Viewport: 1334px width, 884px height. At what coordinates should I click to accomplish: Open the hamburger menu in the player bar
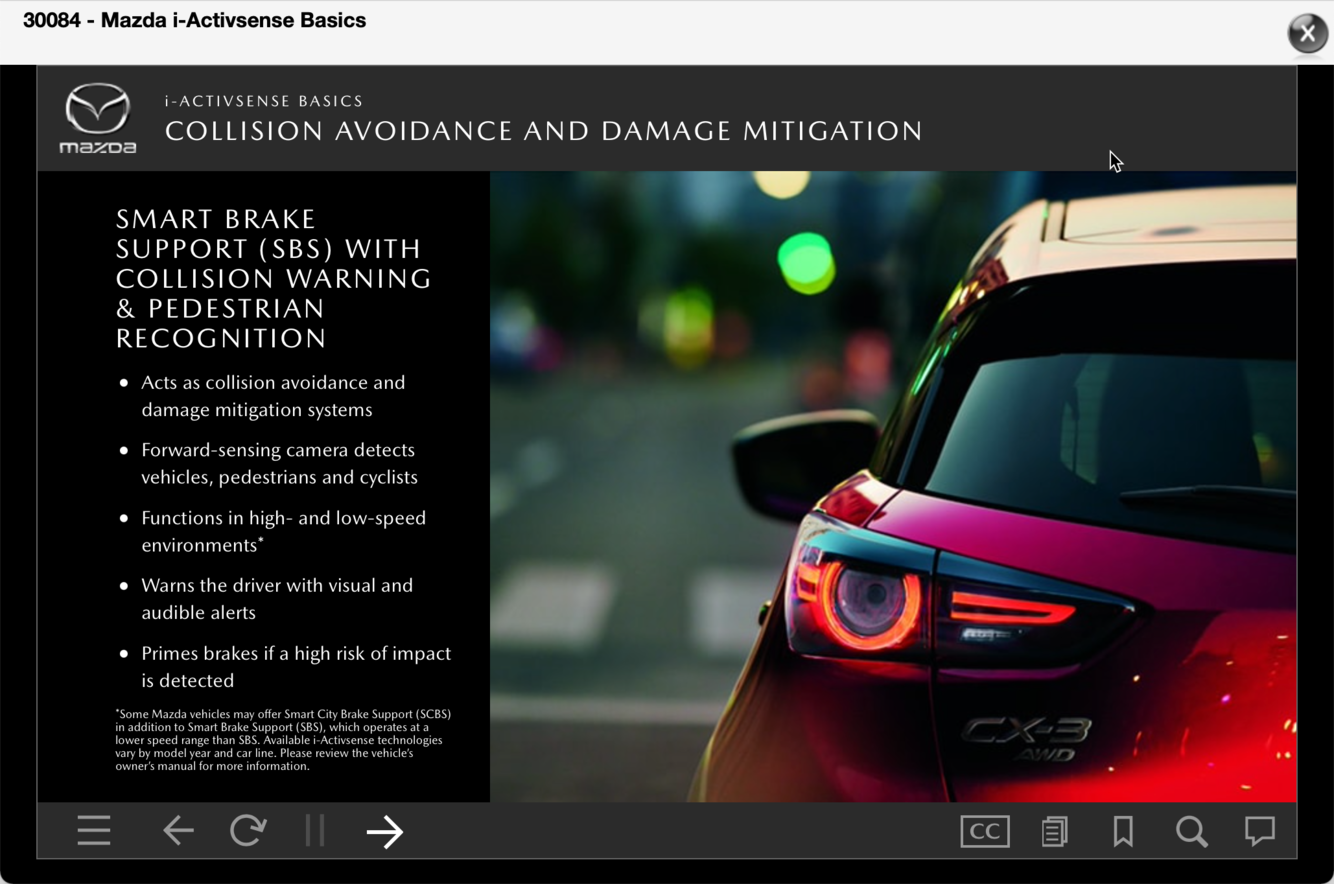pos(94,831)
